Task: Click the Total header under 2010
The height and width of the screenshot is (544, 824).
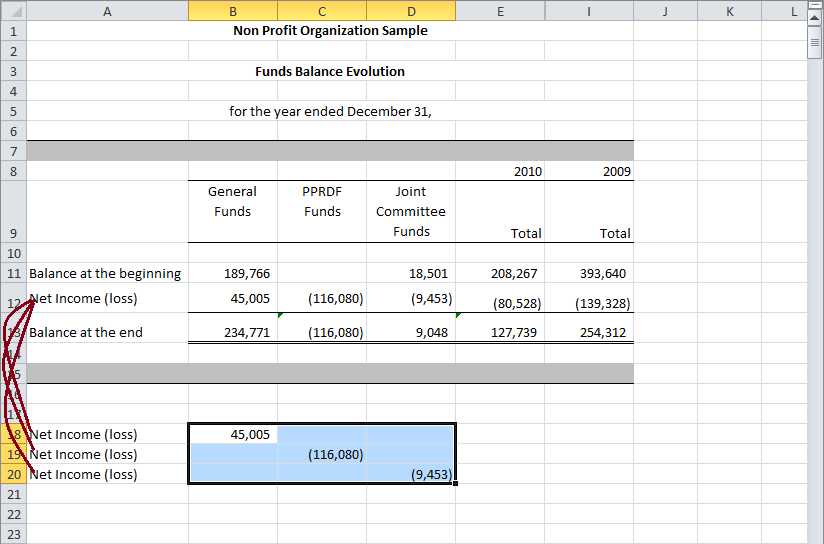Action: (x=526, y=233)
